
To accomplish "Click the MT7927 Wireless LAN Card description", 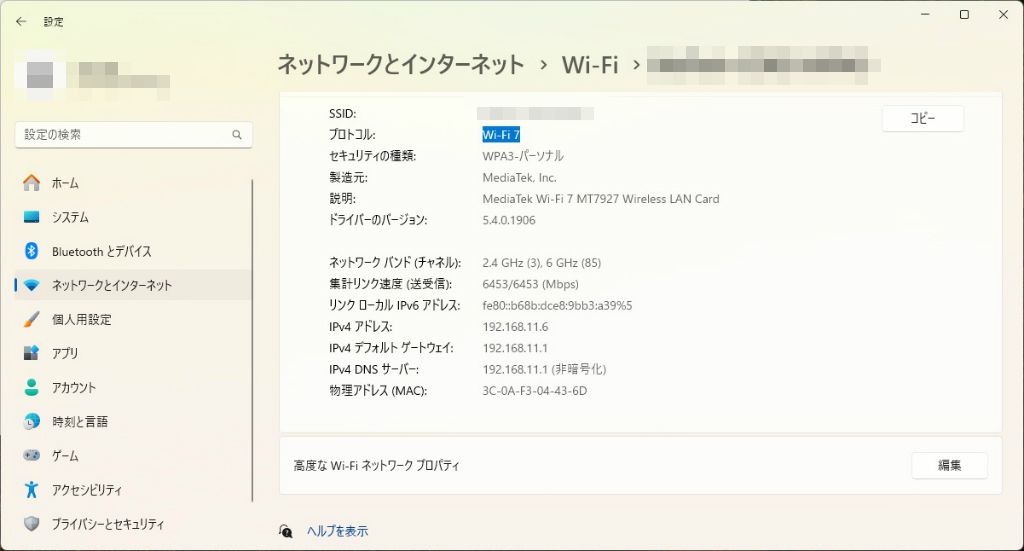I will click(x=601, y=198).
